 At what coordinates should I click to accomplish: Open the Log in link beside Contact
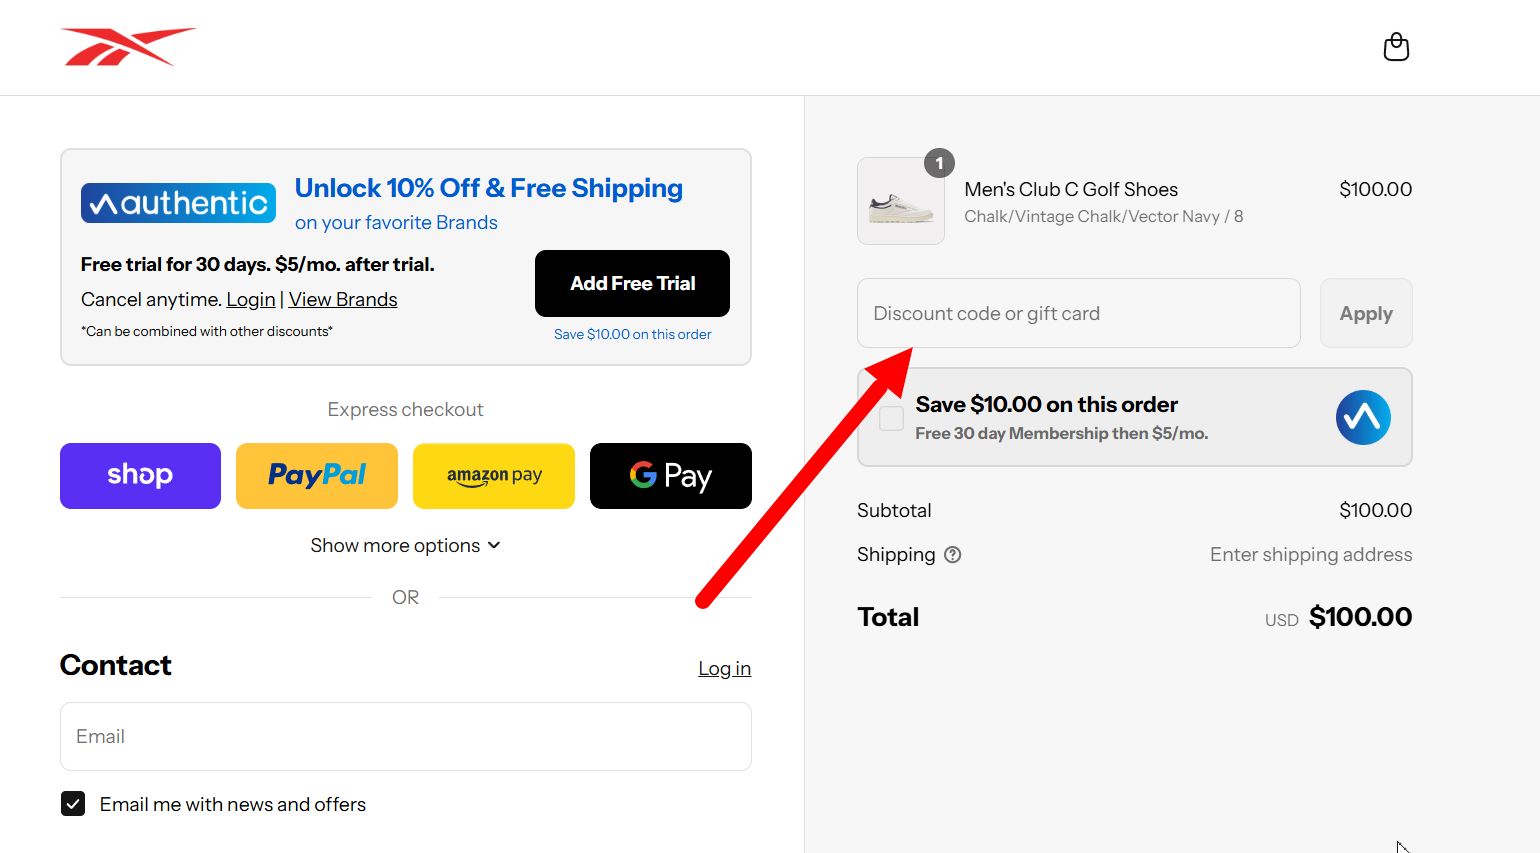pos(724,668)
